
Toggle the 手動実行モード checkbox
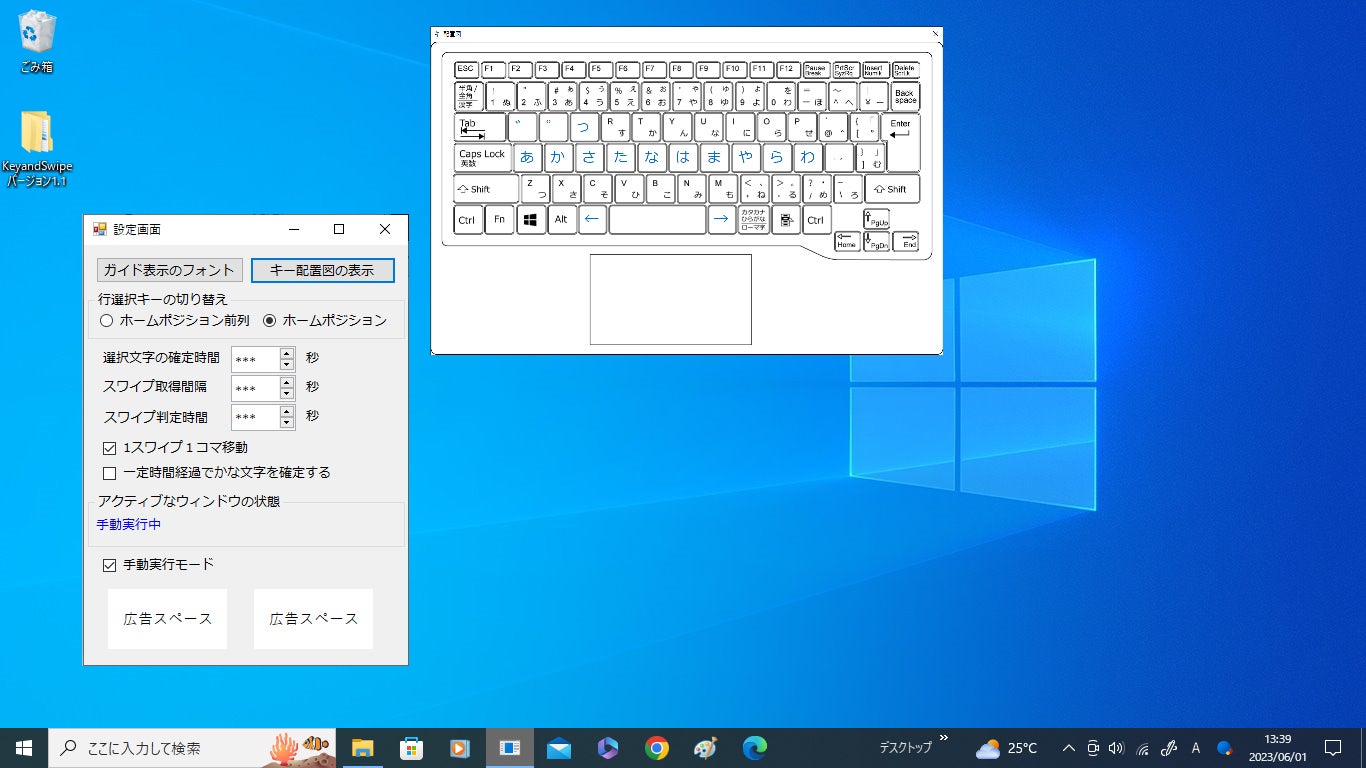[x=110, y=565]
